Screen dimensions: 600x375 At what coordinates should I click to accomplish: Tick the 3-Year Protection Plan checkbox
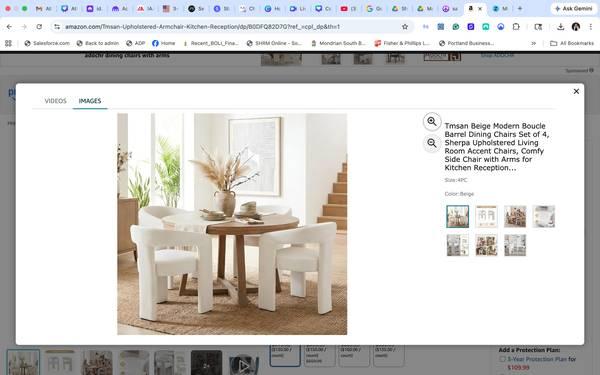[502, 359]
